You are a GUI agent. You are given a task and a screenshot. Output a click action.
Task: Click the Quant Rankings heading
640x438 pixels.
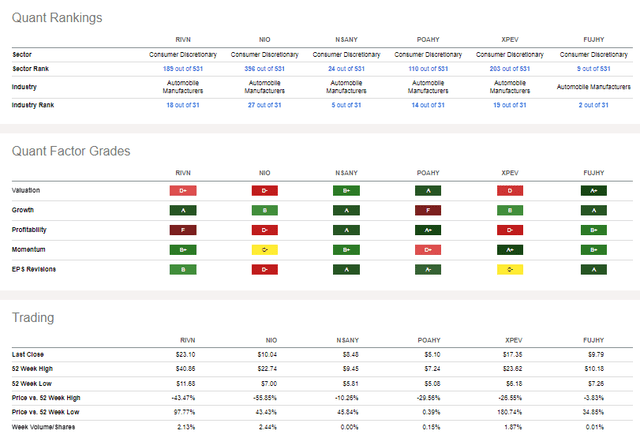click(x=57, y=18)
